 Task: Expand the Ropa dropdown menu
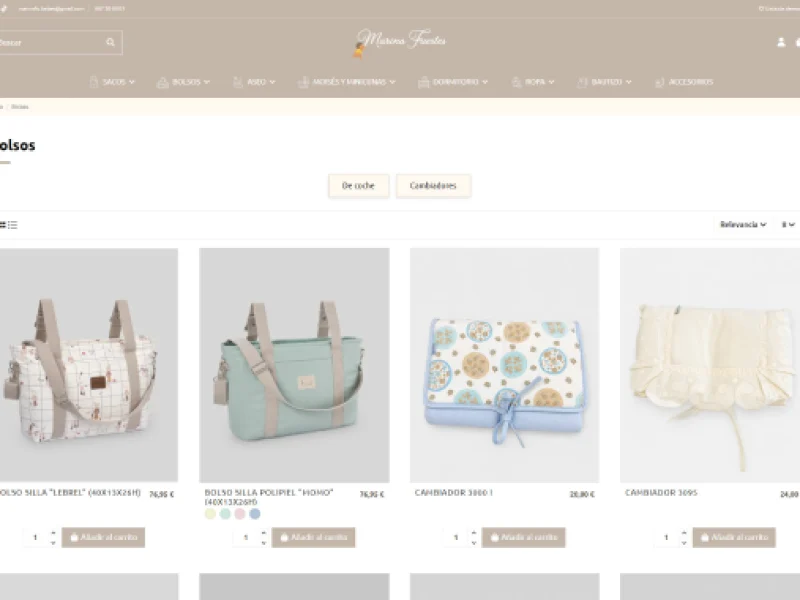552,82
